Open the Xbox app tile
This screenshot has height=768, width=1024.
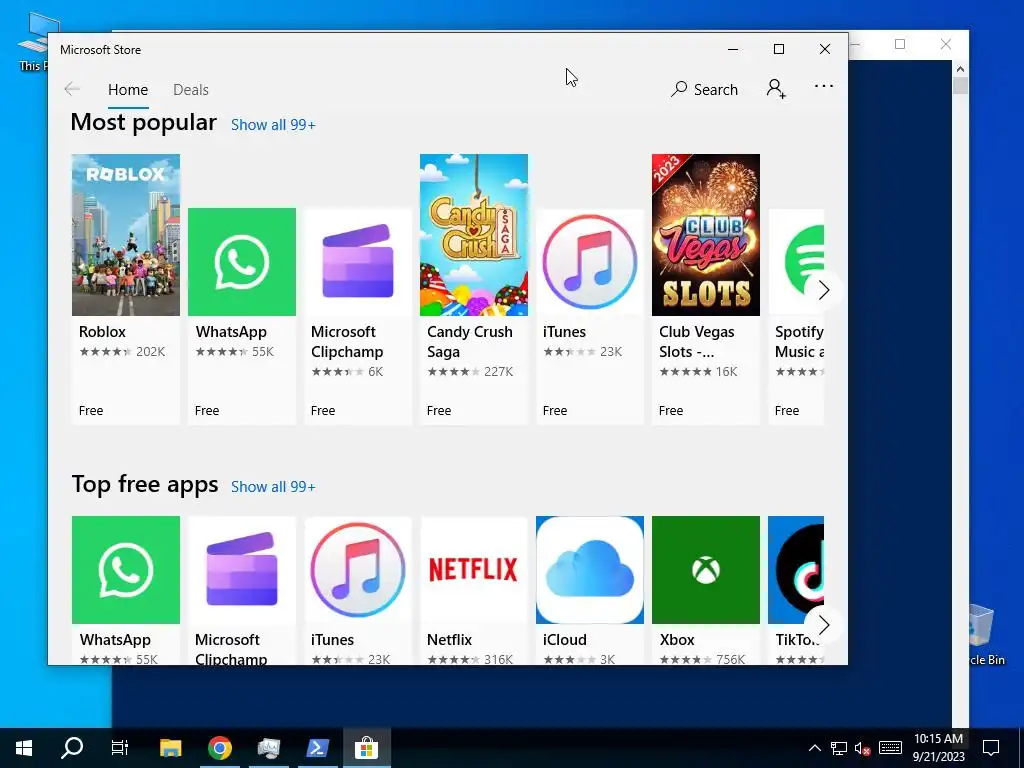[706, 590]
